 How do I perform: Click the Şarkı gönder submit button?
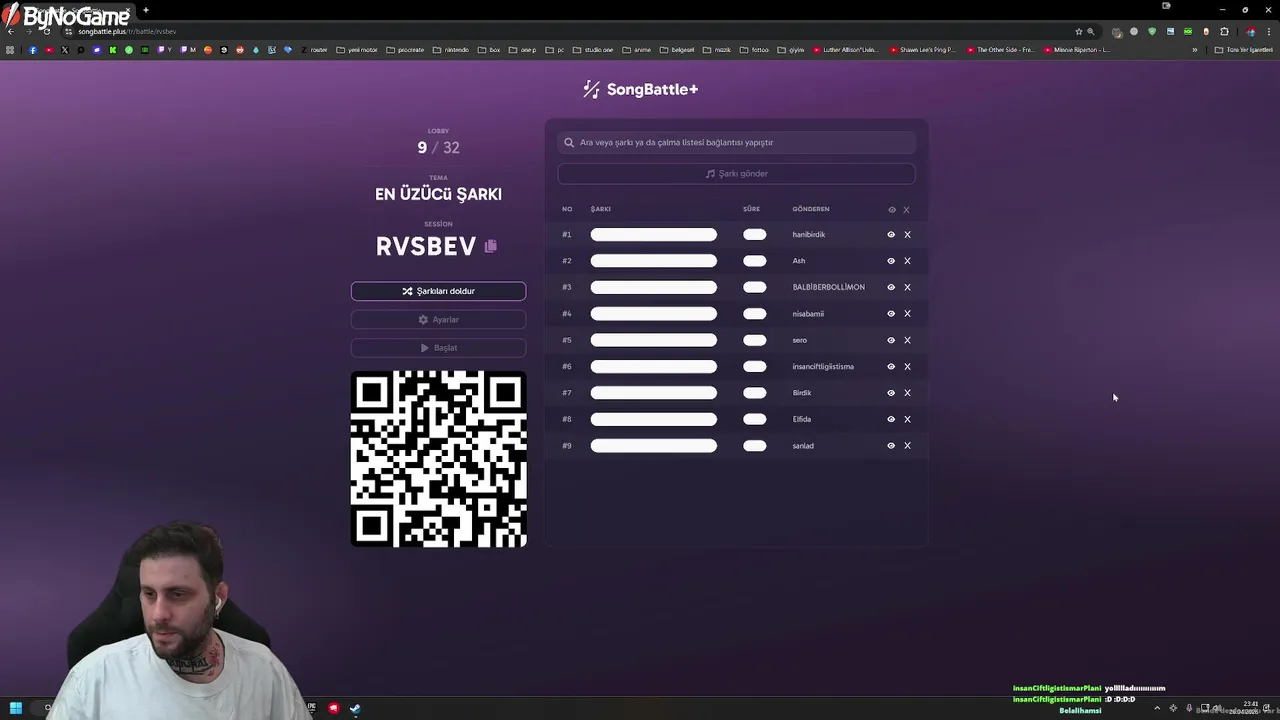[736, 174]
